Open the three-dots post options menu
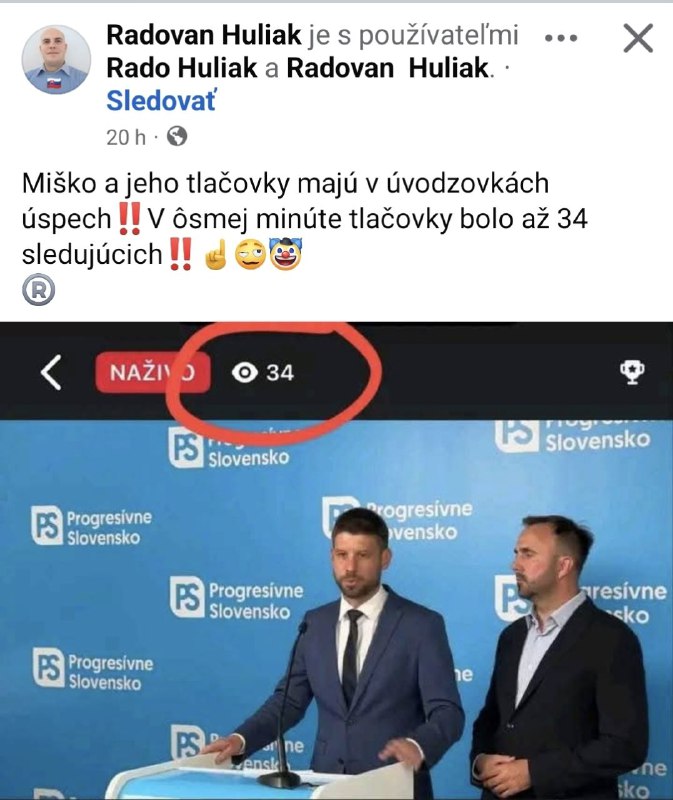Viewport: 673px width, 800px height. point(561,38)
